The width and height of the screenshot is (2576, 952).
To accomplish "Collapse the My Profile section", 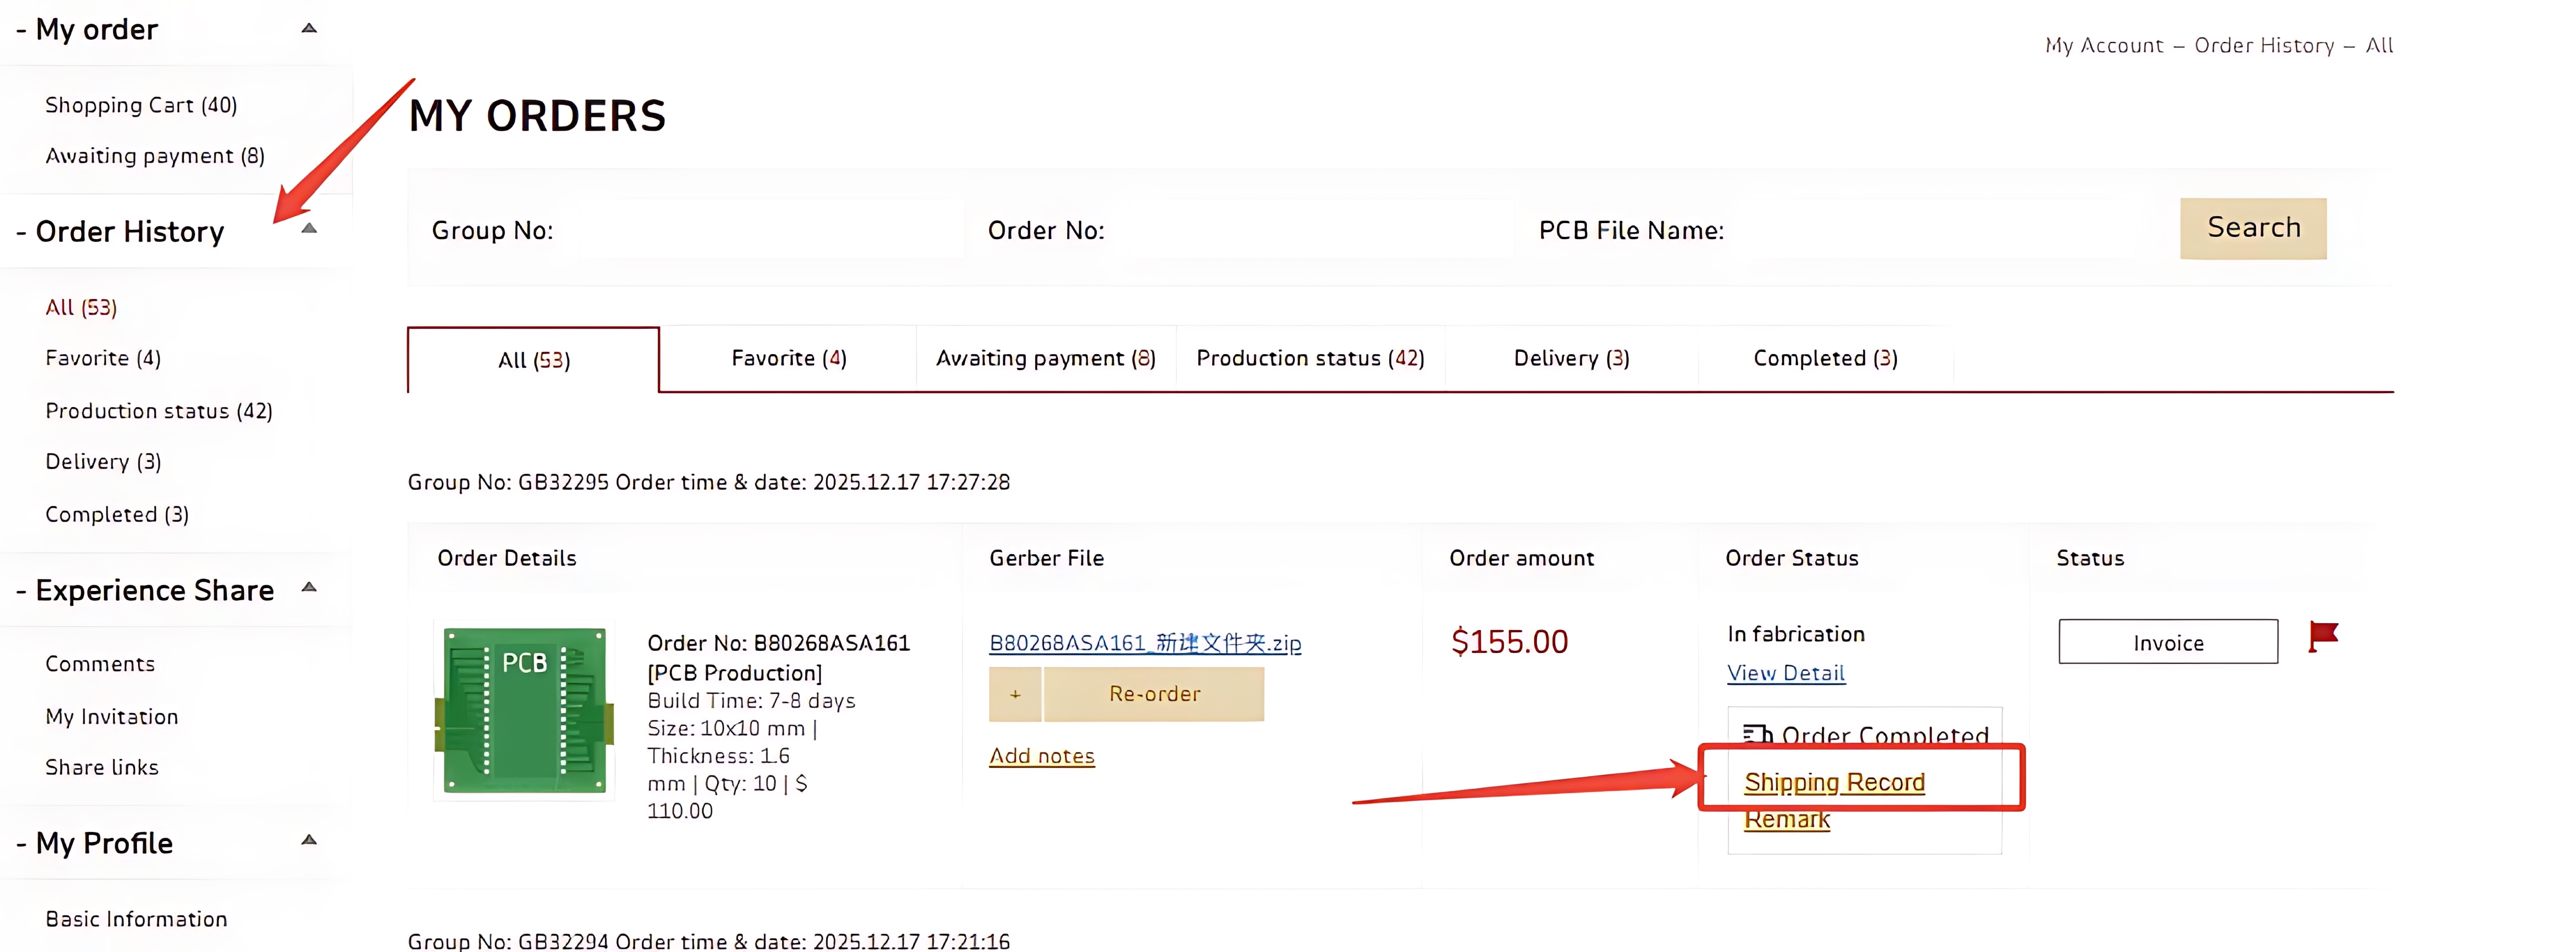I will coord(308,840).
